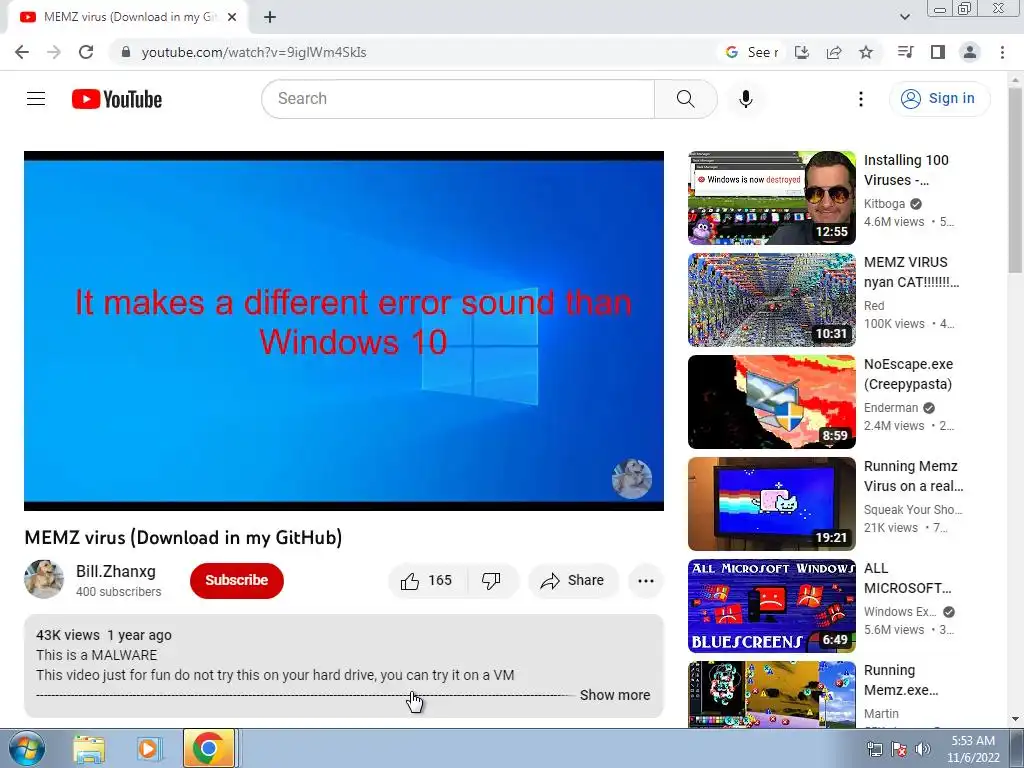Open the Windows Start button

[26, 749]
